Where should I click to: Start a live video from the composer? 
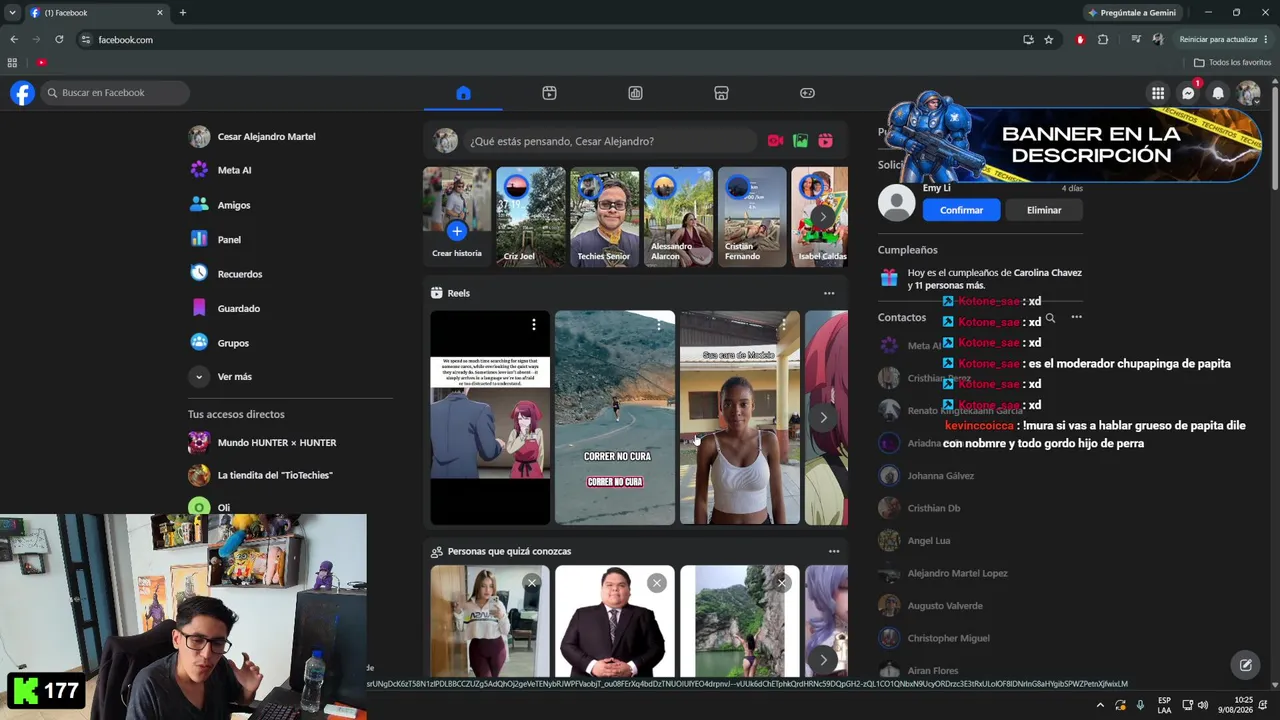[x=775, y=141]
